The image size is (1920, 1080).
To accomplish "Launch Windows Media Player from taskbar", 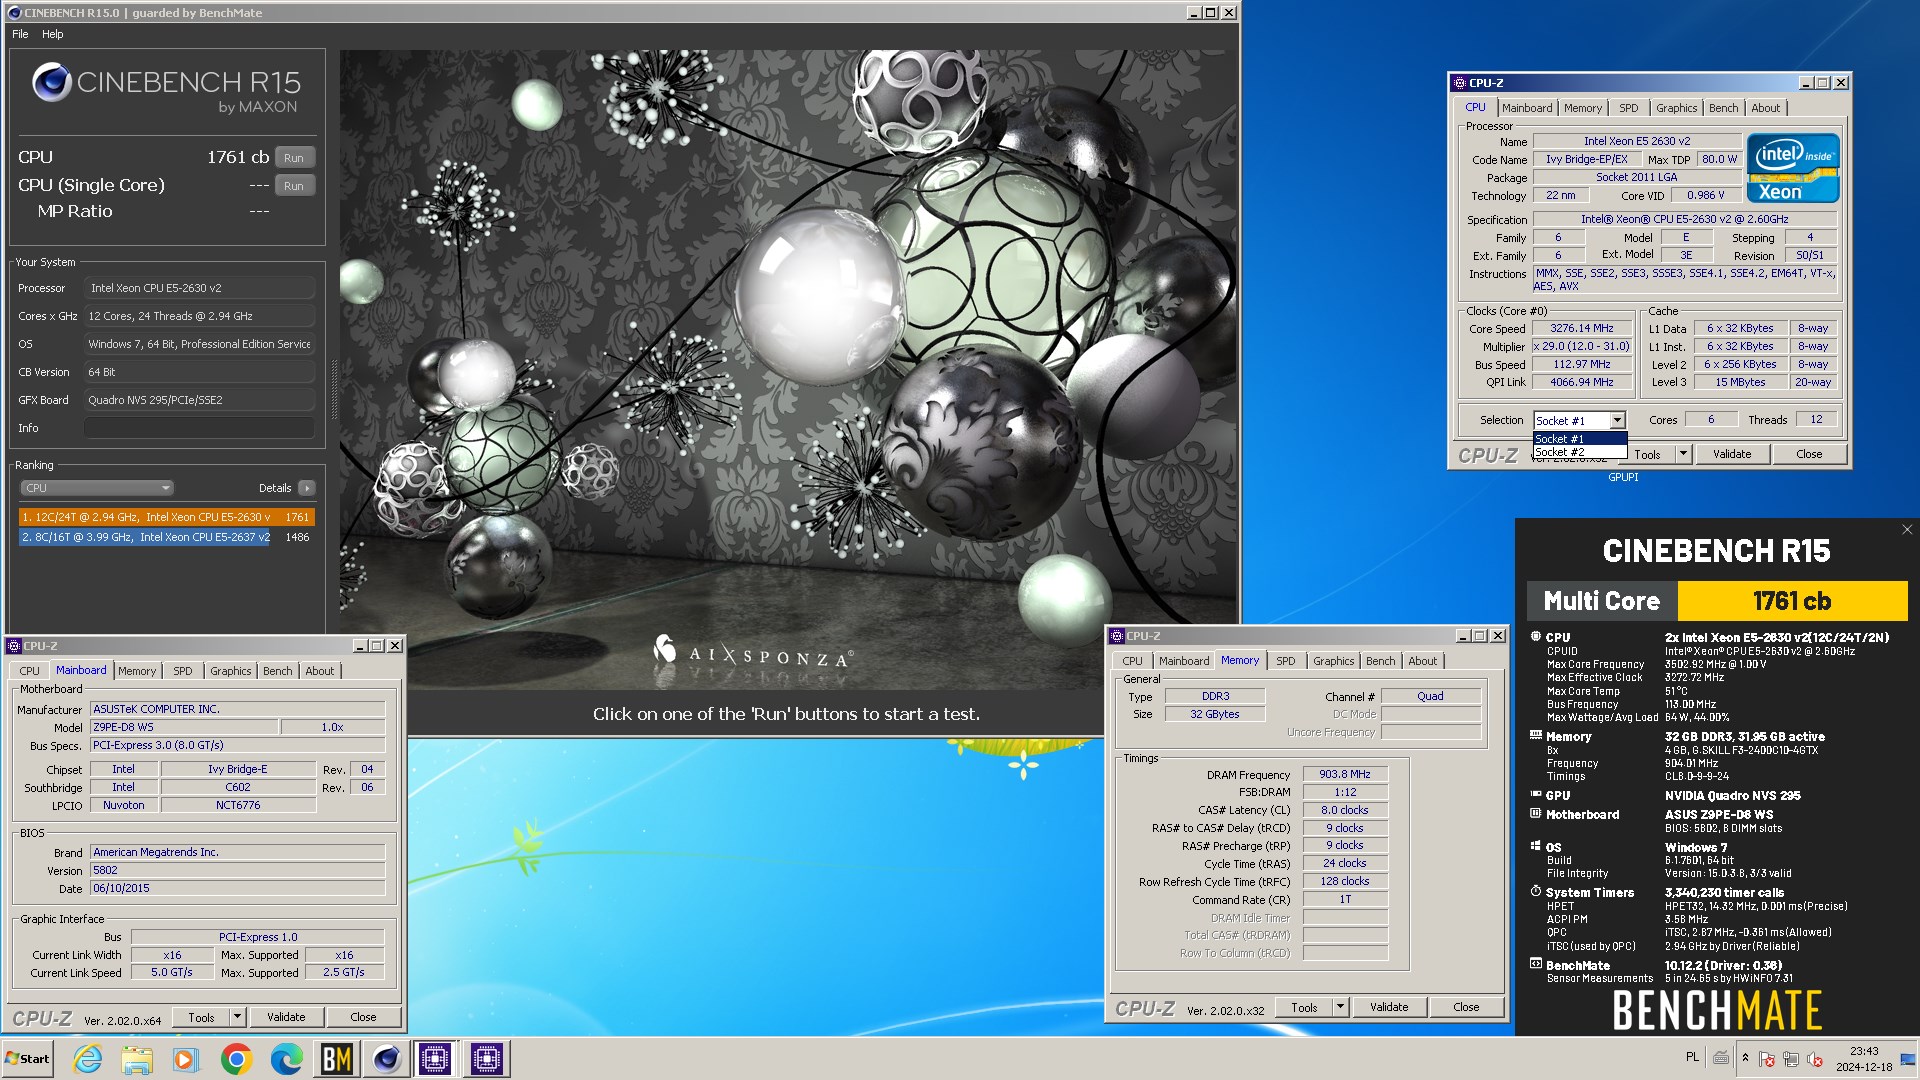I will (x=186, y=1059).
